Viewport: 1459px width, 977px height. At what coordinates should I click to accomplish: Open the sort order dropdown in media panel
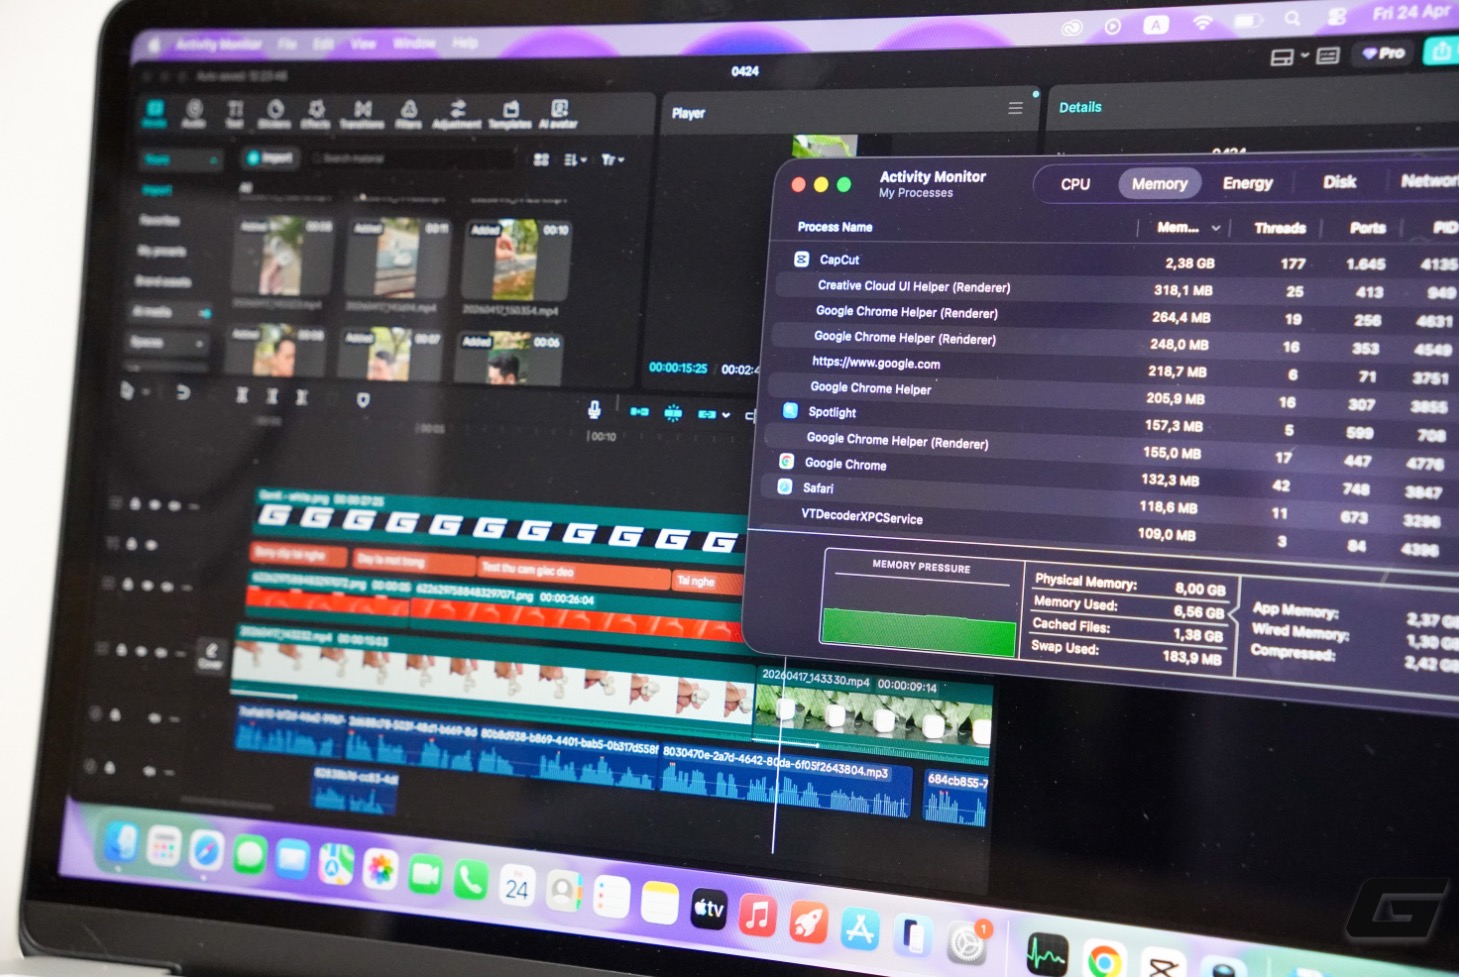[x=575, y=160]
